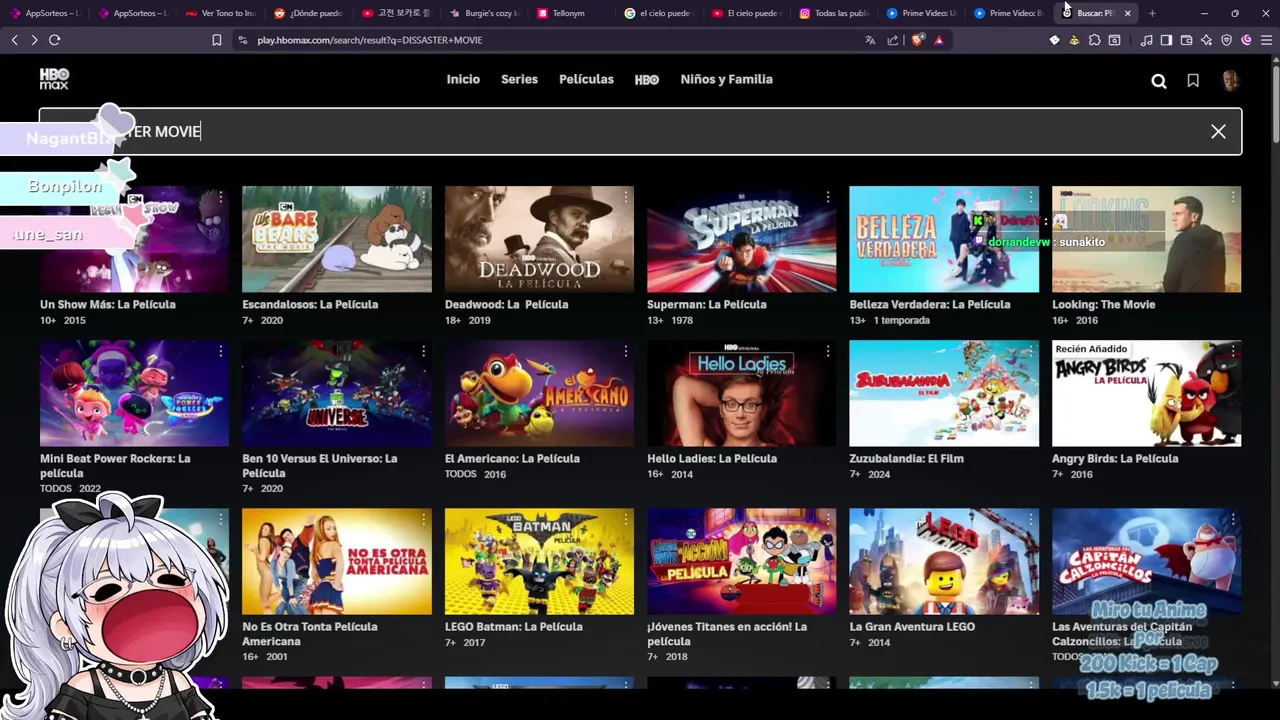The image size is (1280, 720).
Task: Click title '¡Jóvenes Titanes en acción! La película'
Action: point(727,634)
